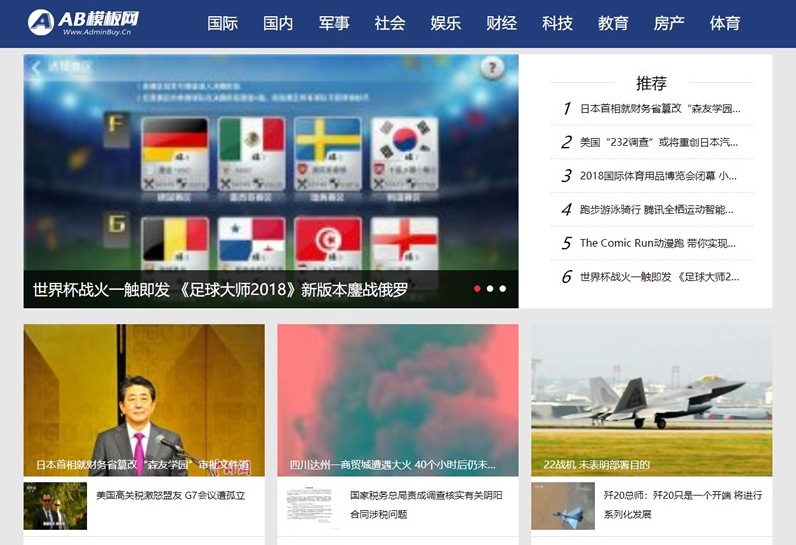
Task: Select the first red carousel dot
Action: point(477,289)
